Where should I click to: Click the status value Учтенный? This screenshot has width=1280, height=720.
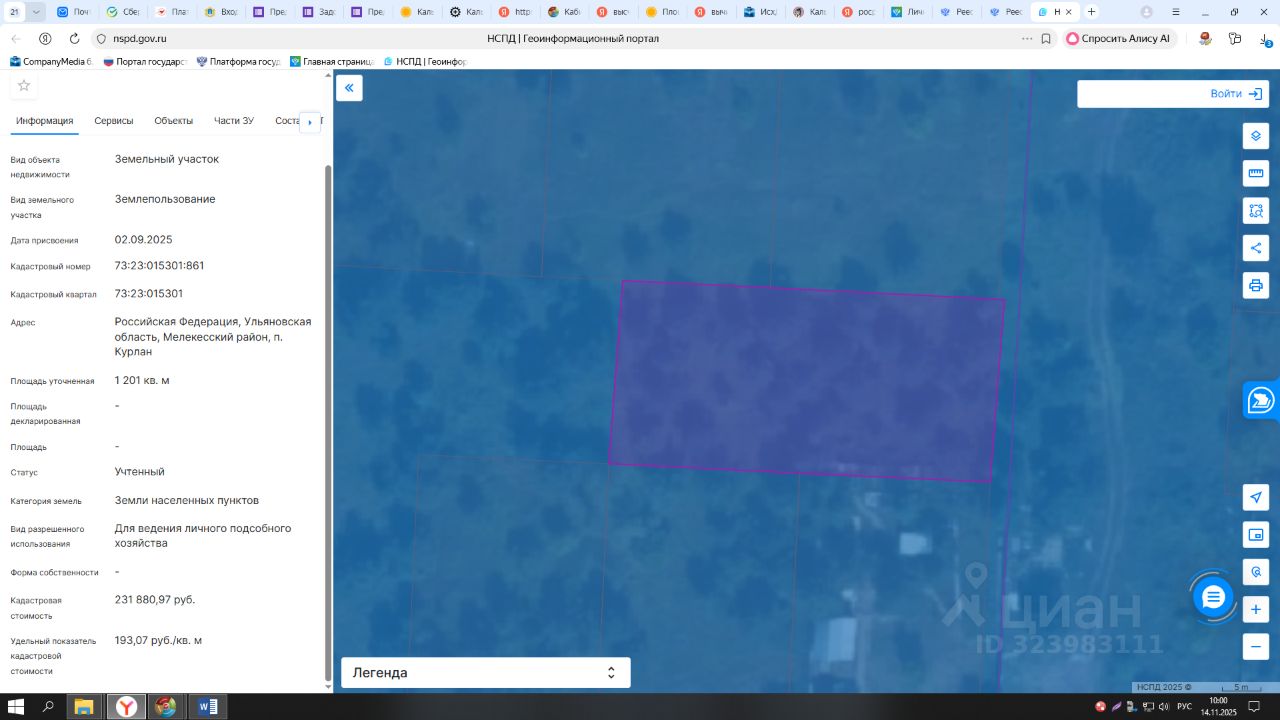[x=140, y=472]
